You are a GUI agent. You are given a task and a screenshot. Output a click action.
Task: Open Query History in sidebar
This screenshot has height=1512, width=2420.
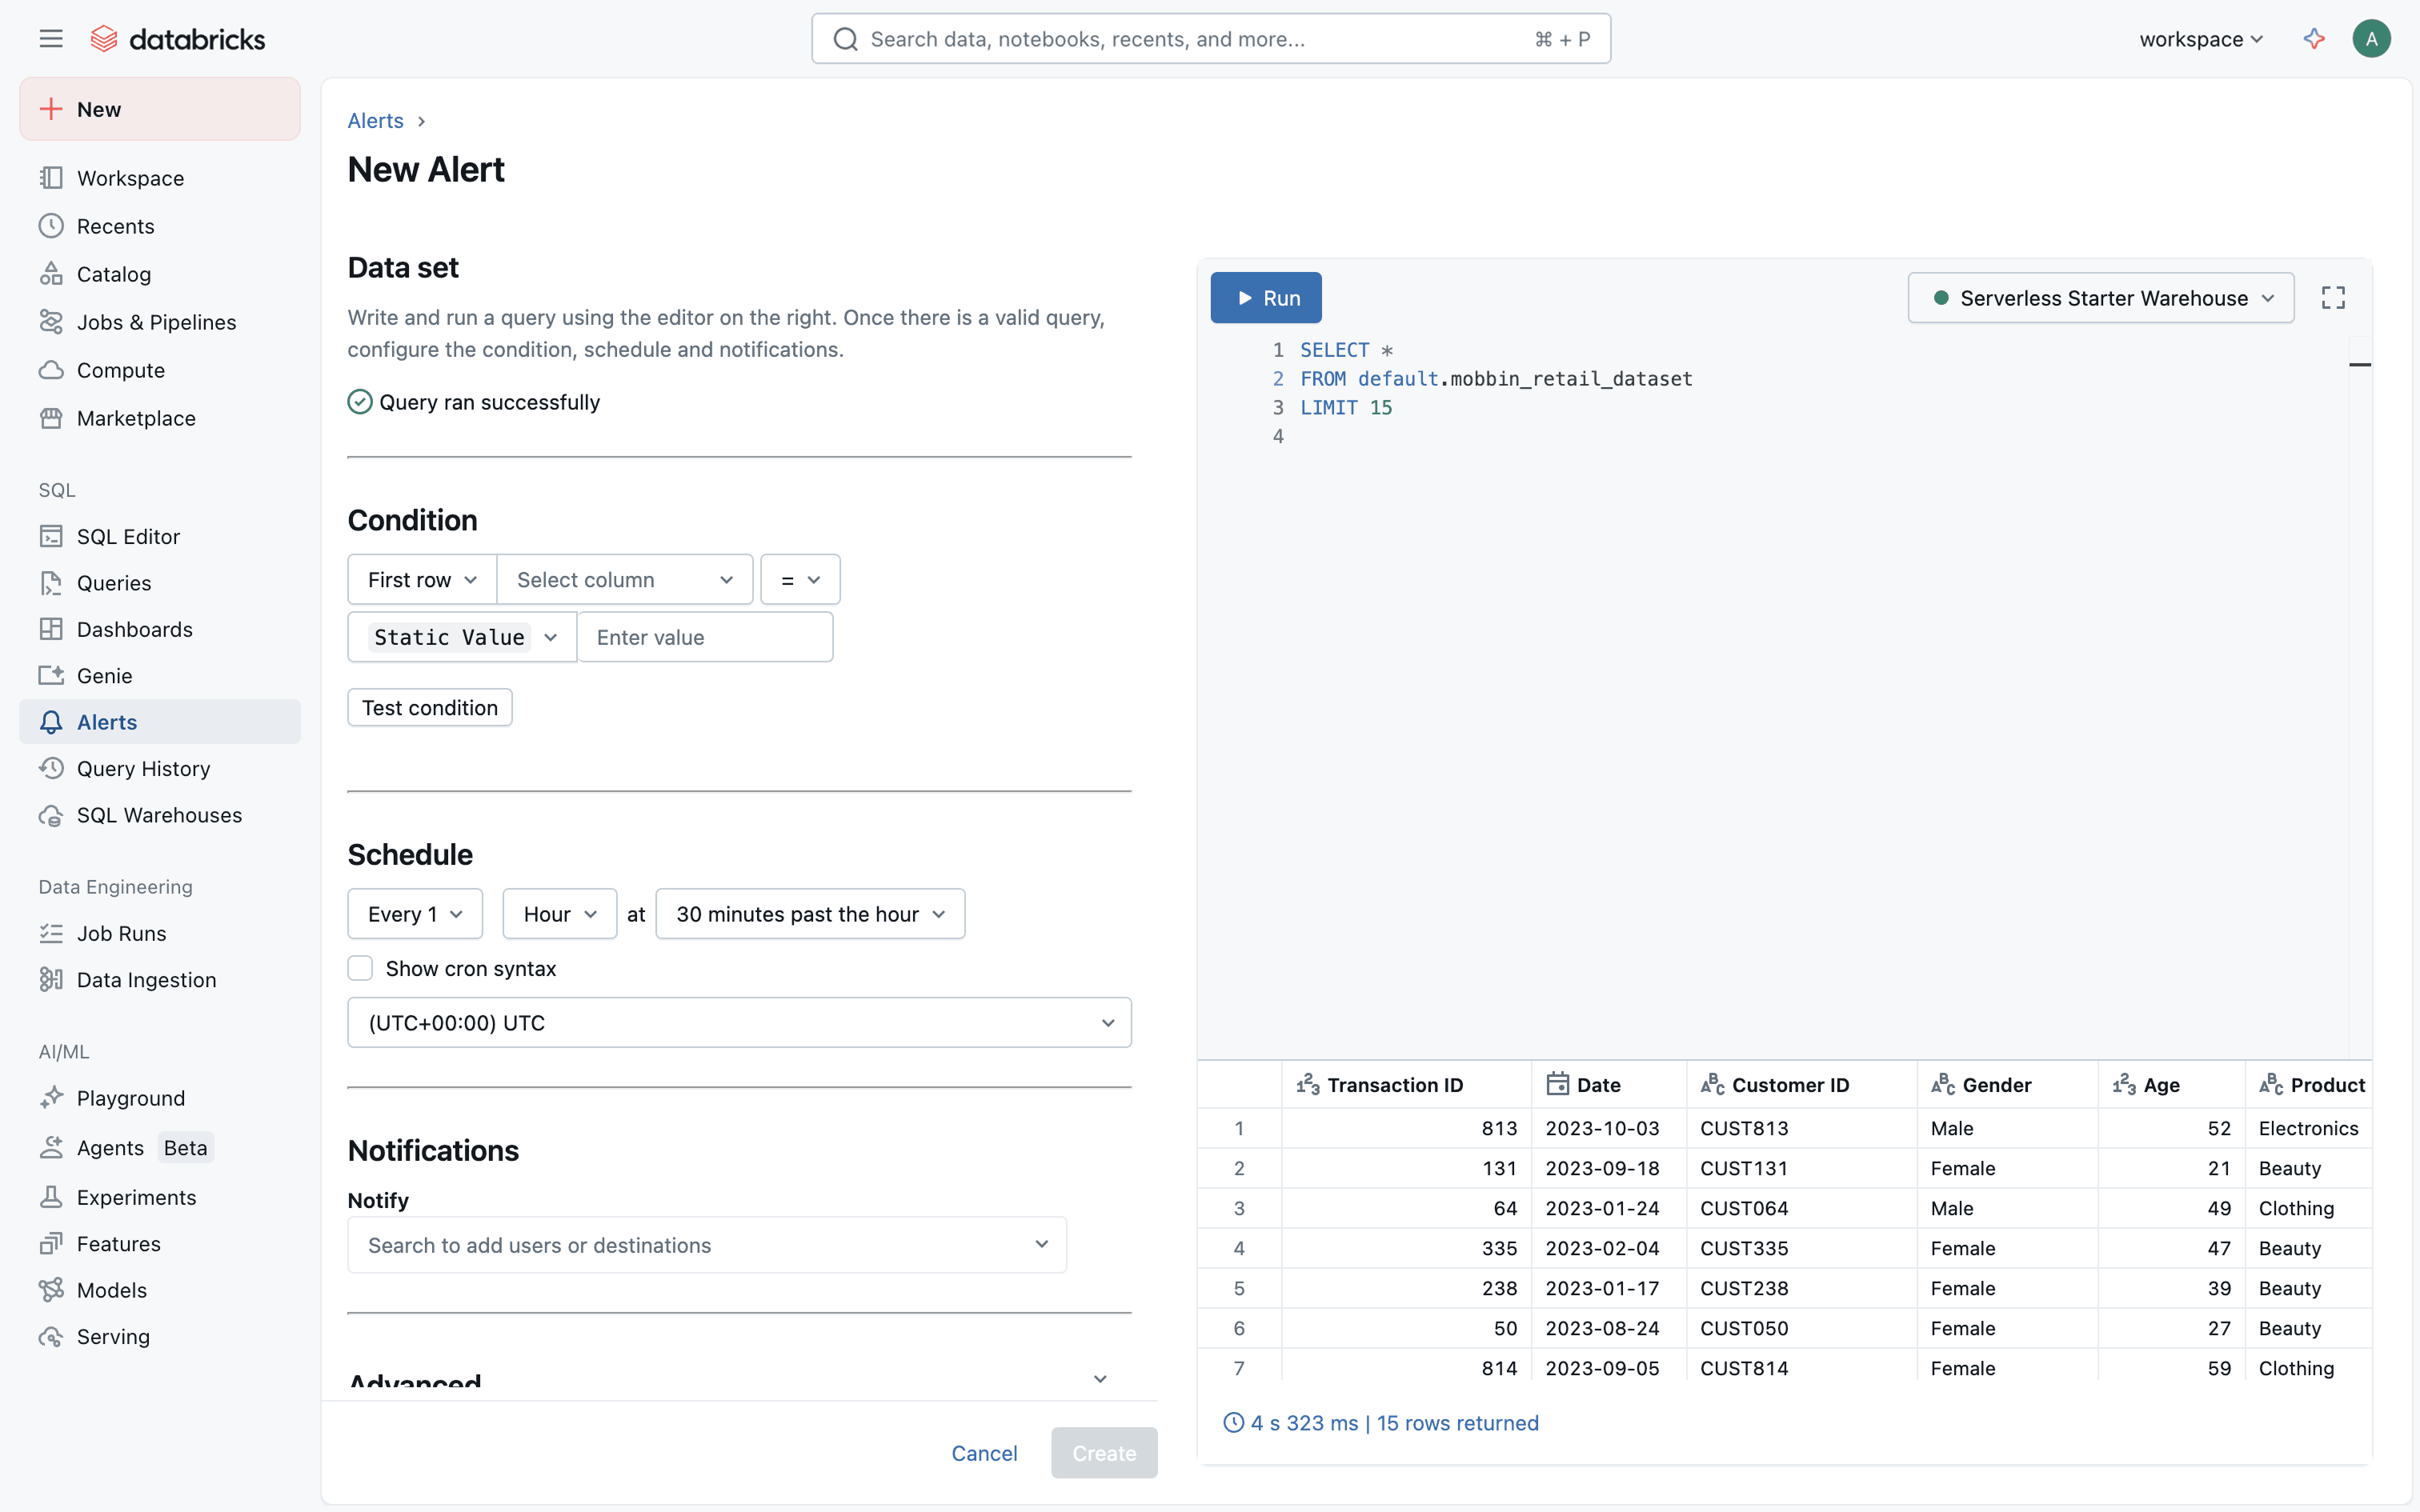coord(143,768)
